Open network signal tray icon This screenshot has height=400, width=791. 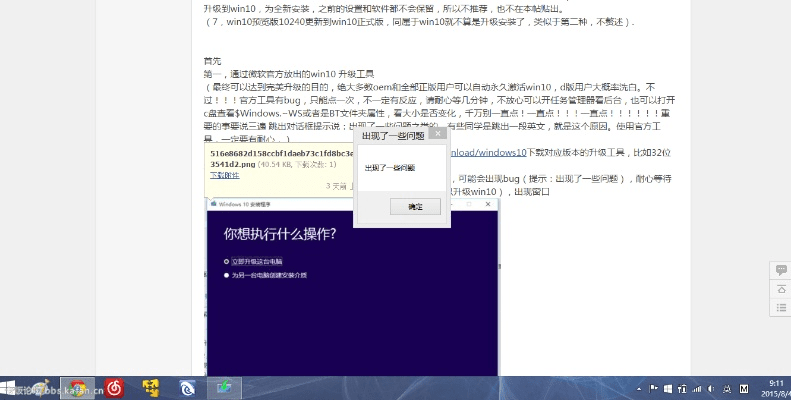(x=697, y=389)
